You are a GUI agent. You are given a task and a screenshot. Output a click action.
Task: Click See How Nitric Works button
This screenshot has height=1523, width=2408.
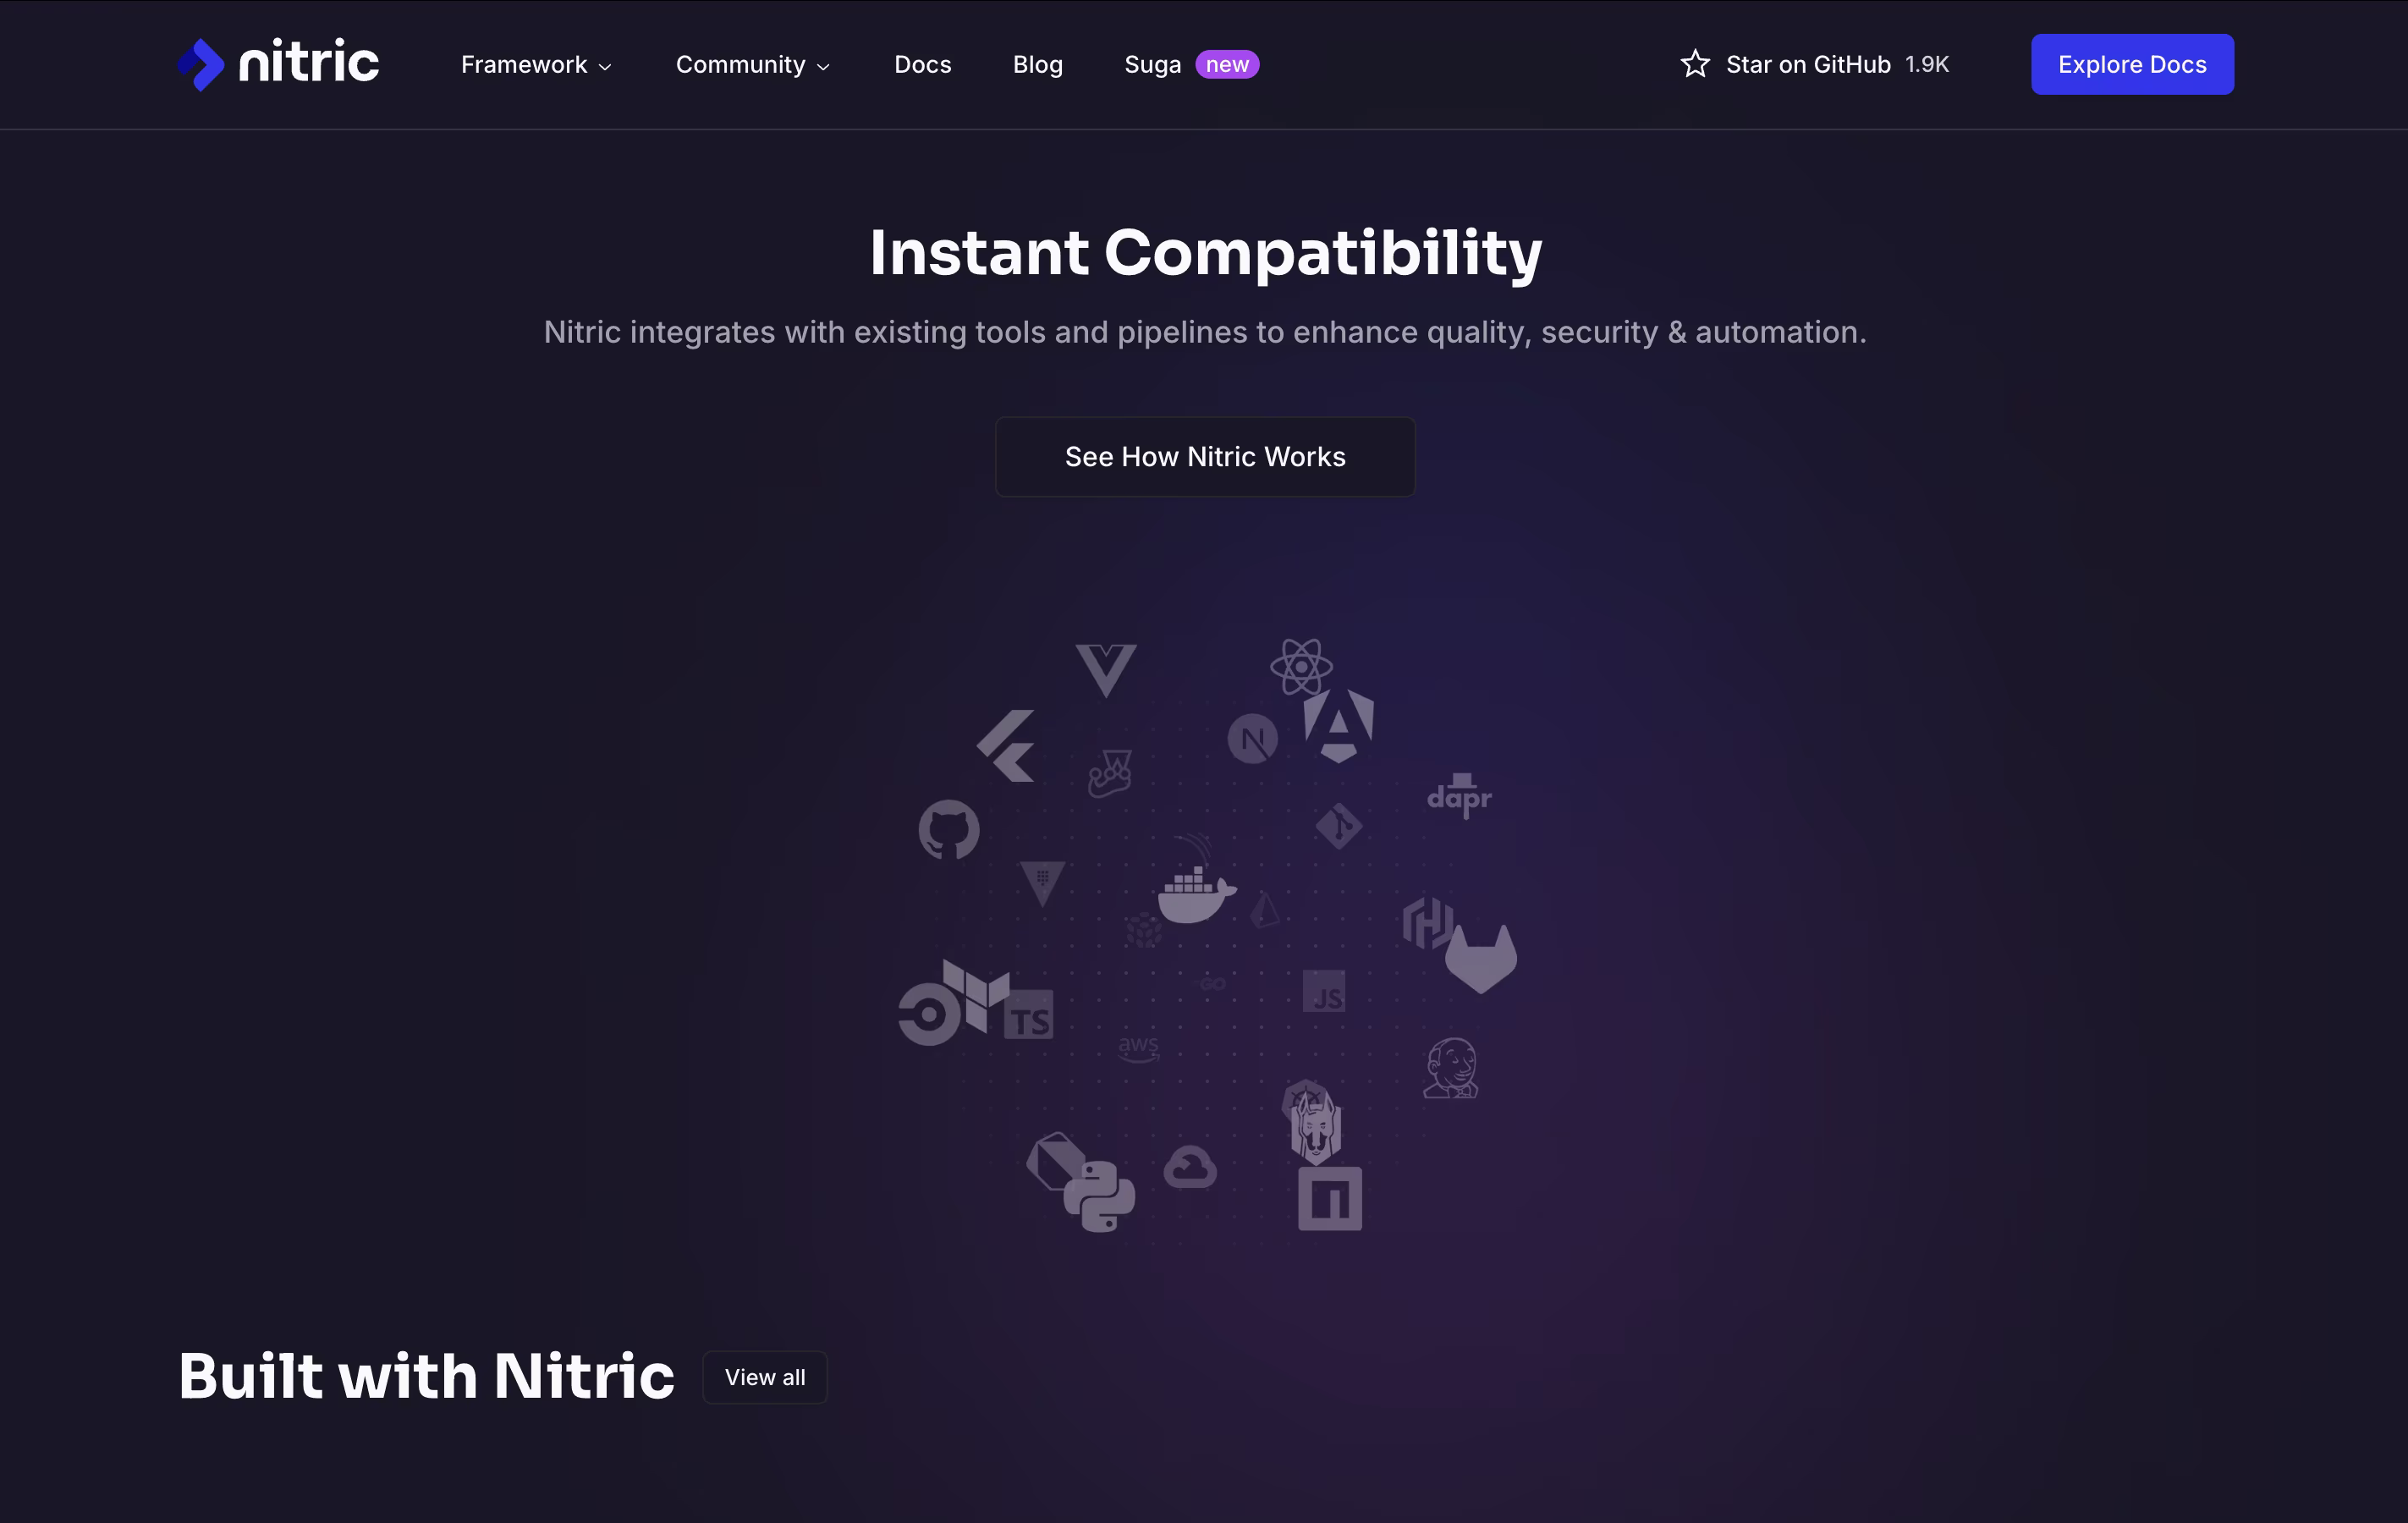(x=1205, y=457)
